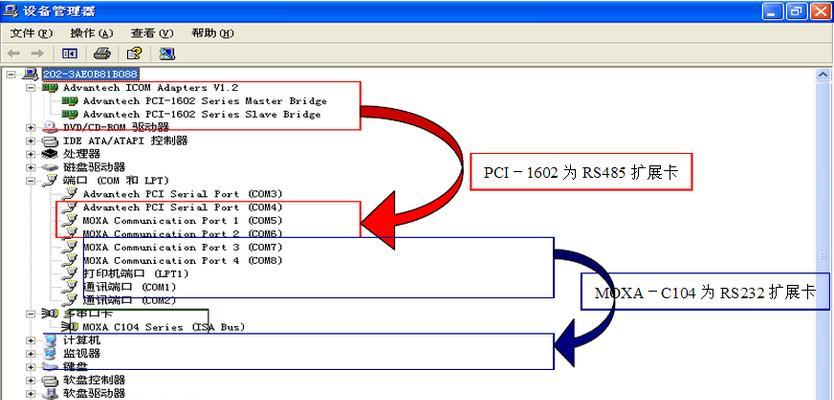Click the Forward arrow toolbar button
The image size is (834, 400).
[37, 54]
